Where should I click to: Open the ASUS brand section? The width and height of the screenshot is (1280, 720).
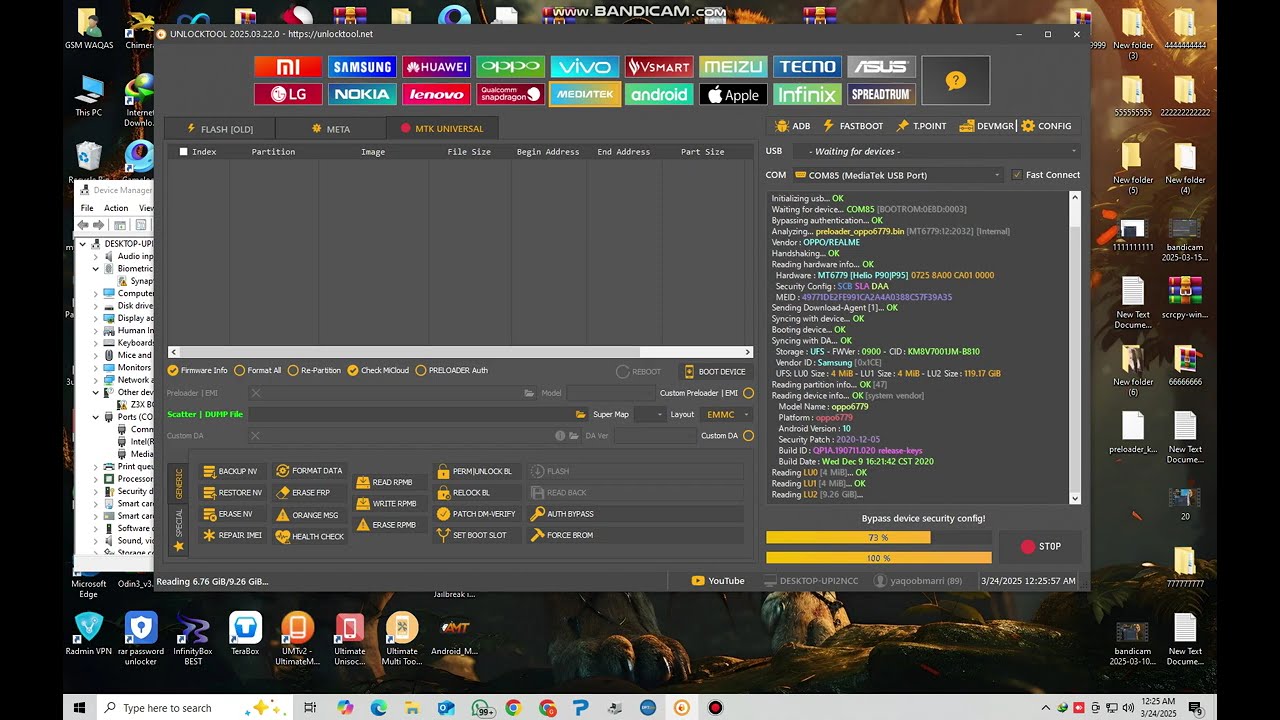tap(881, 67)
